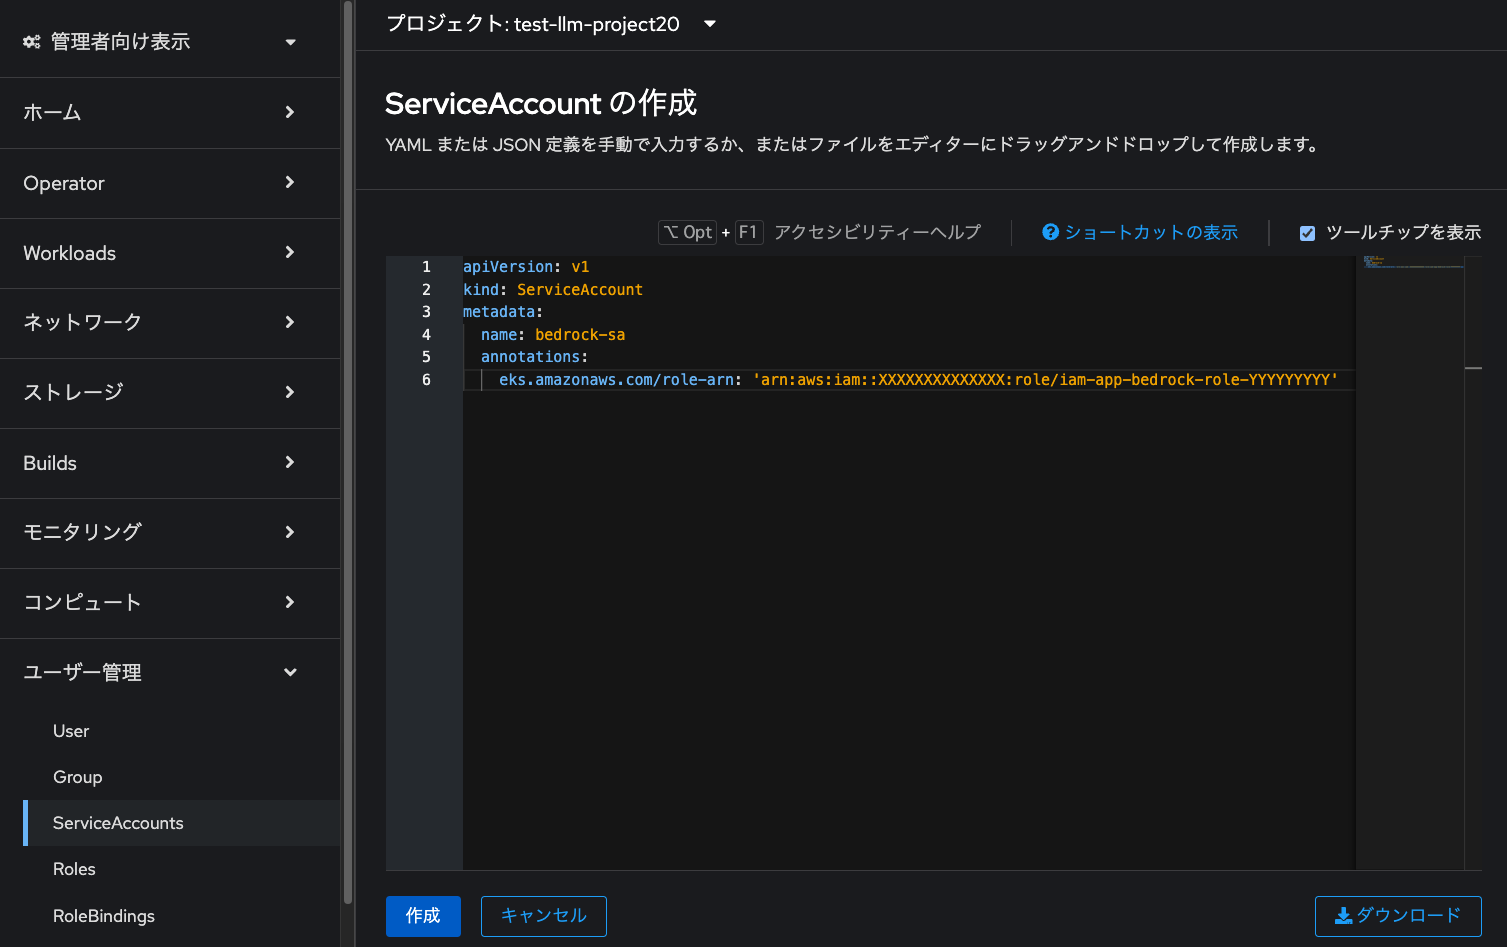Expand the コンピュート navigation section

(x=170, y=603)
